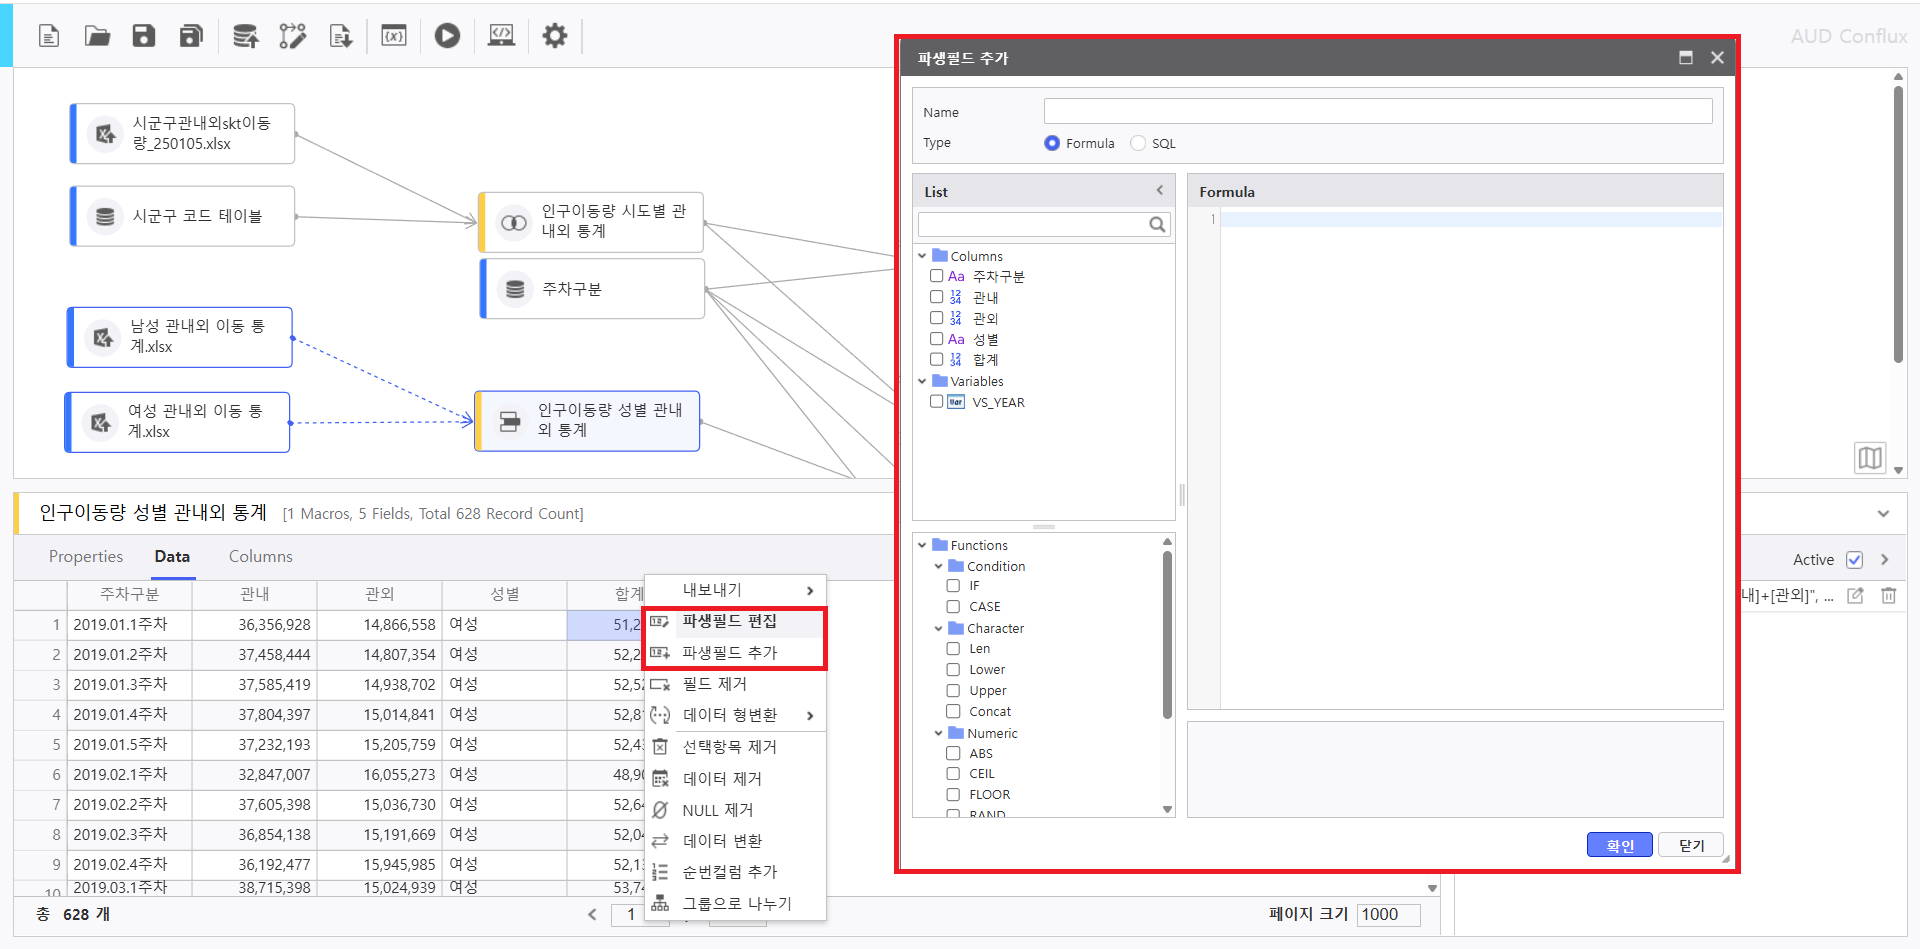Viewport: 1920px width, 949px height.
Task: Check the Concat function checkbox
Action: click(x=953, y=711)
